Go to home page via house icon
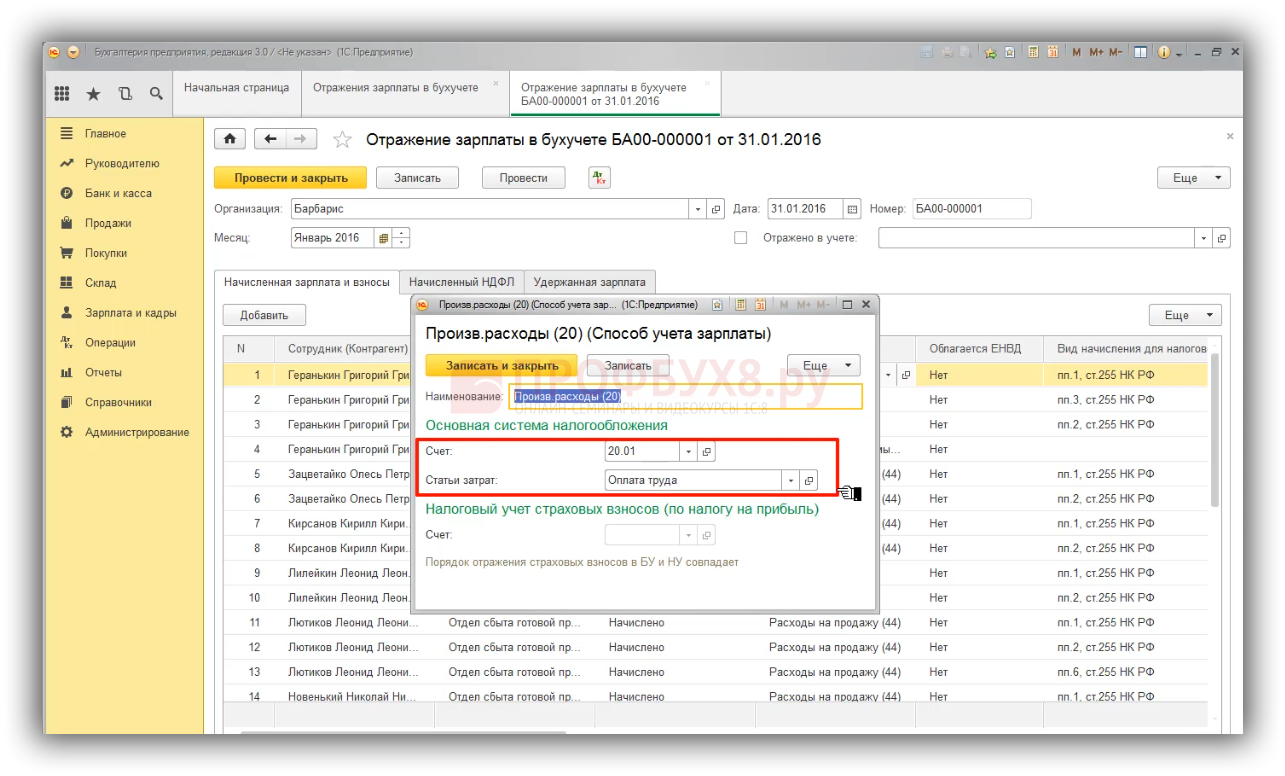1285x776 pixels. [230, 139]
